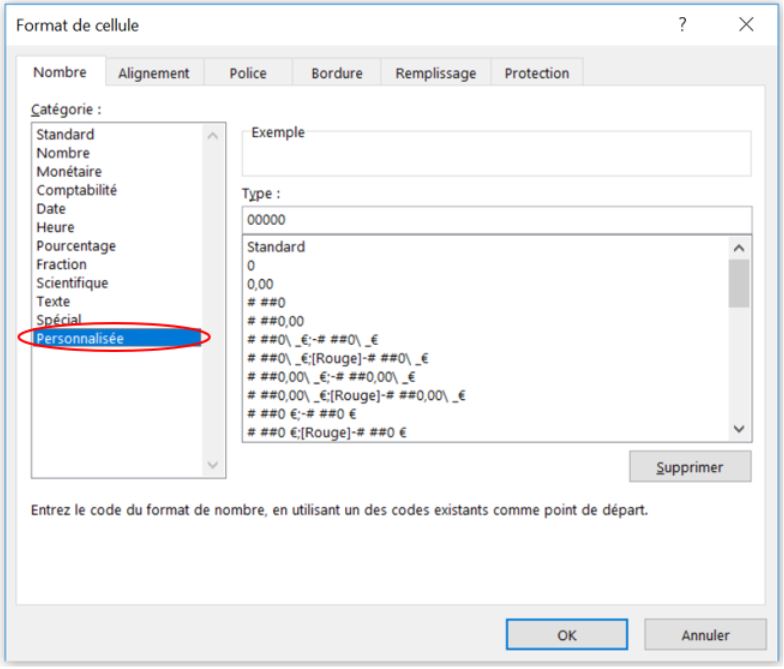The height and width of the screenshot is (669, 784).
Task: Select the Scientifique category
Action: click(x=72, y=283)
